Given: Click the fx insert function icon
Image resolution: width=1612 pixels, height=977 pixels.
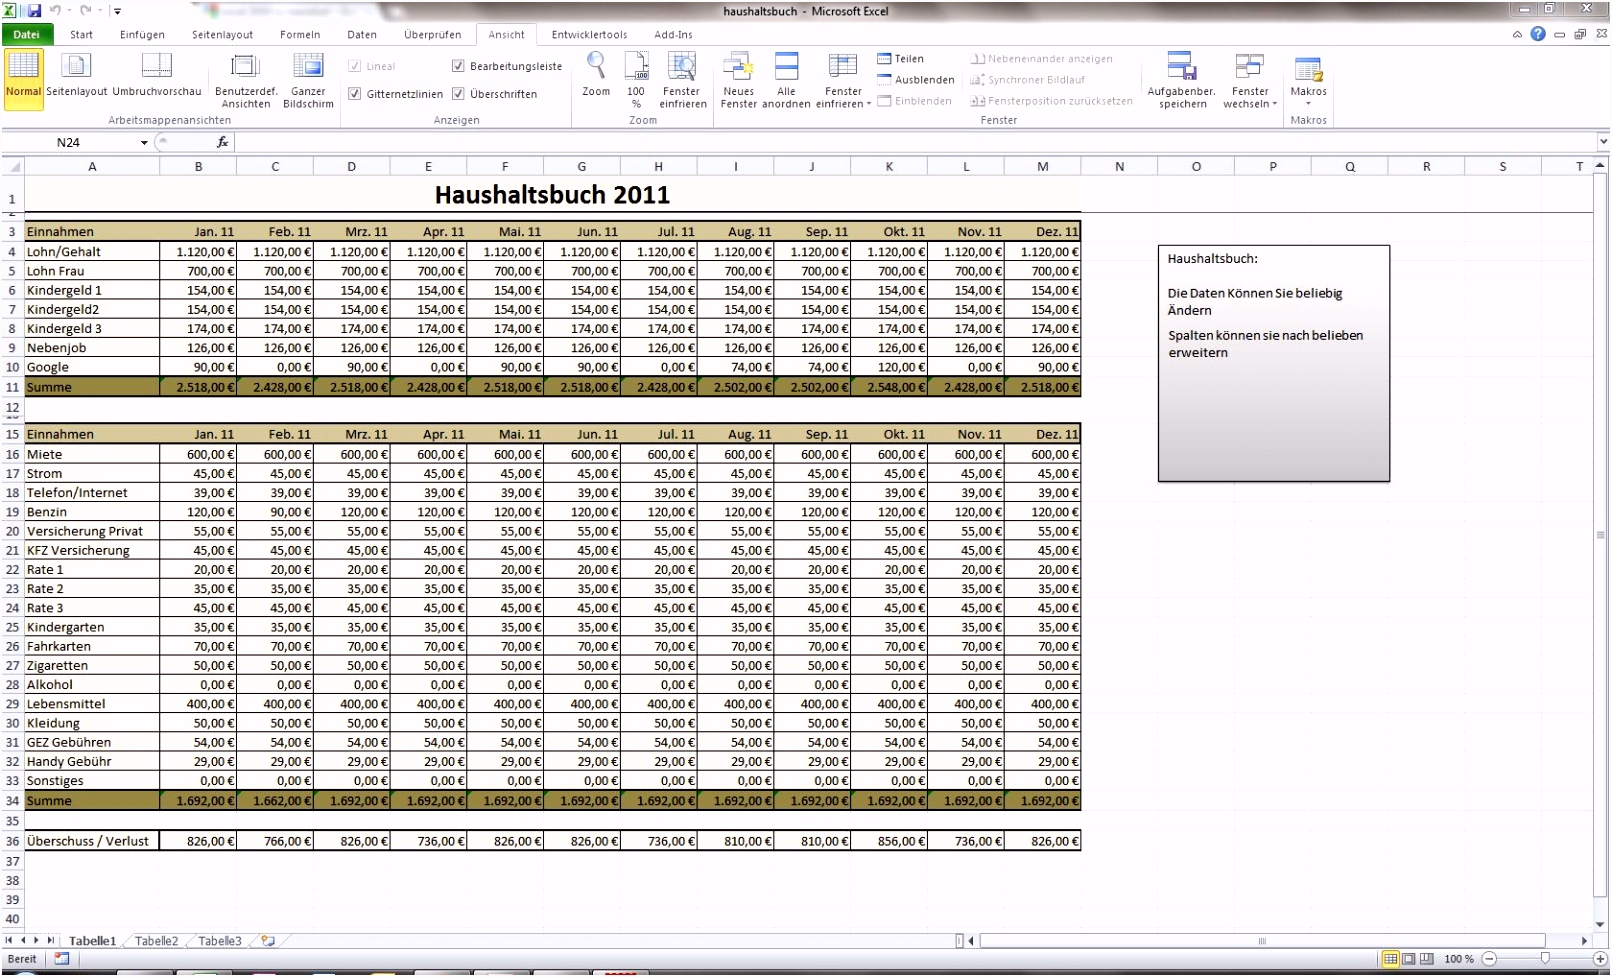Looking at the screenshot, I should 222,142.
